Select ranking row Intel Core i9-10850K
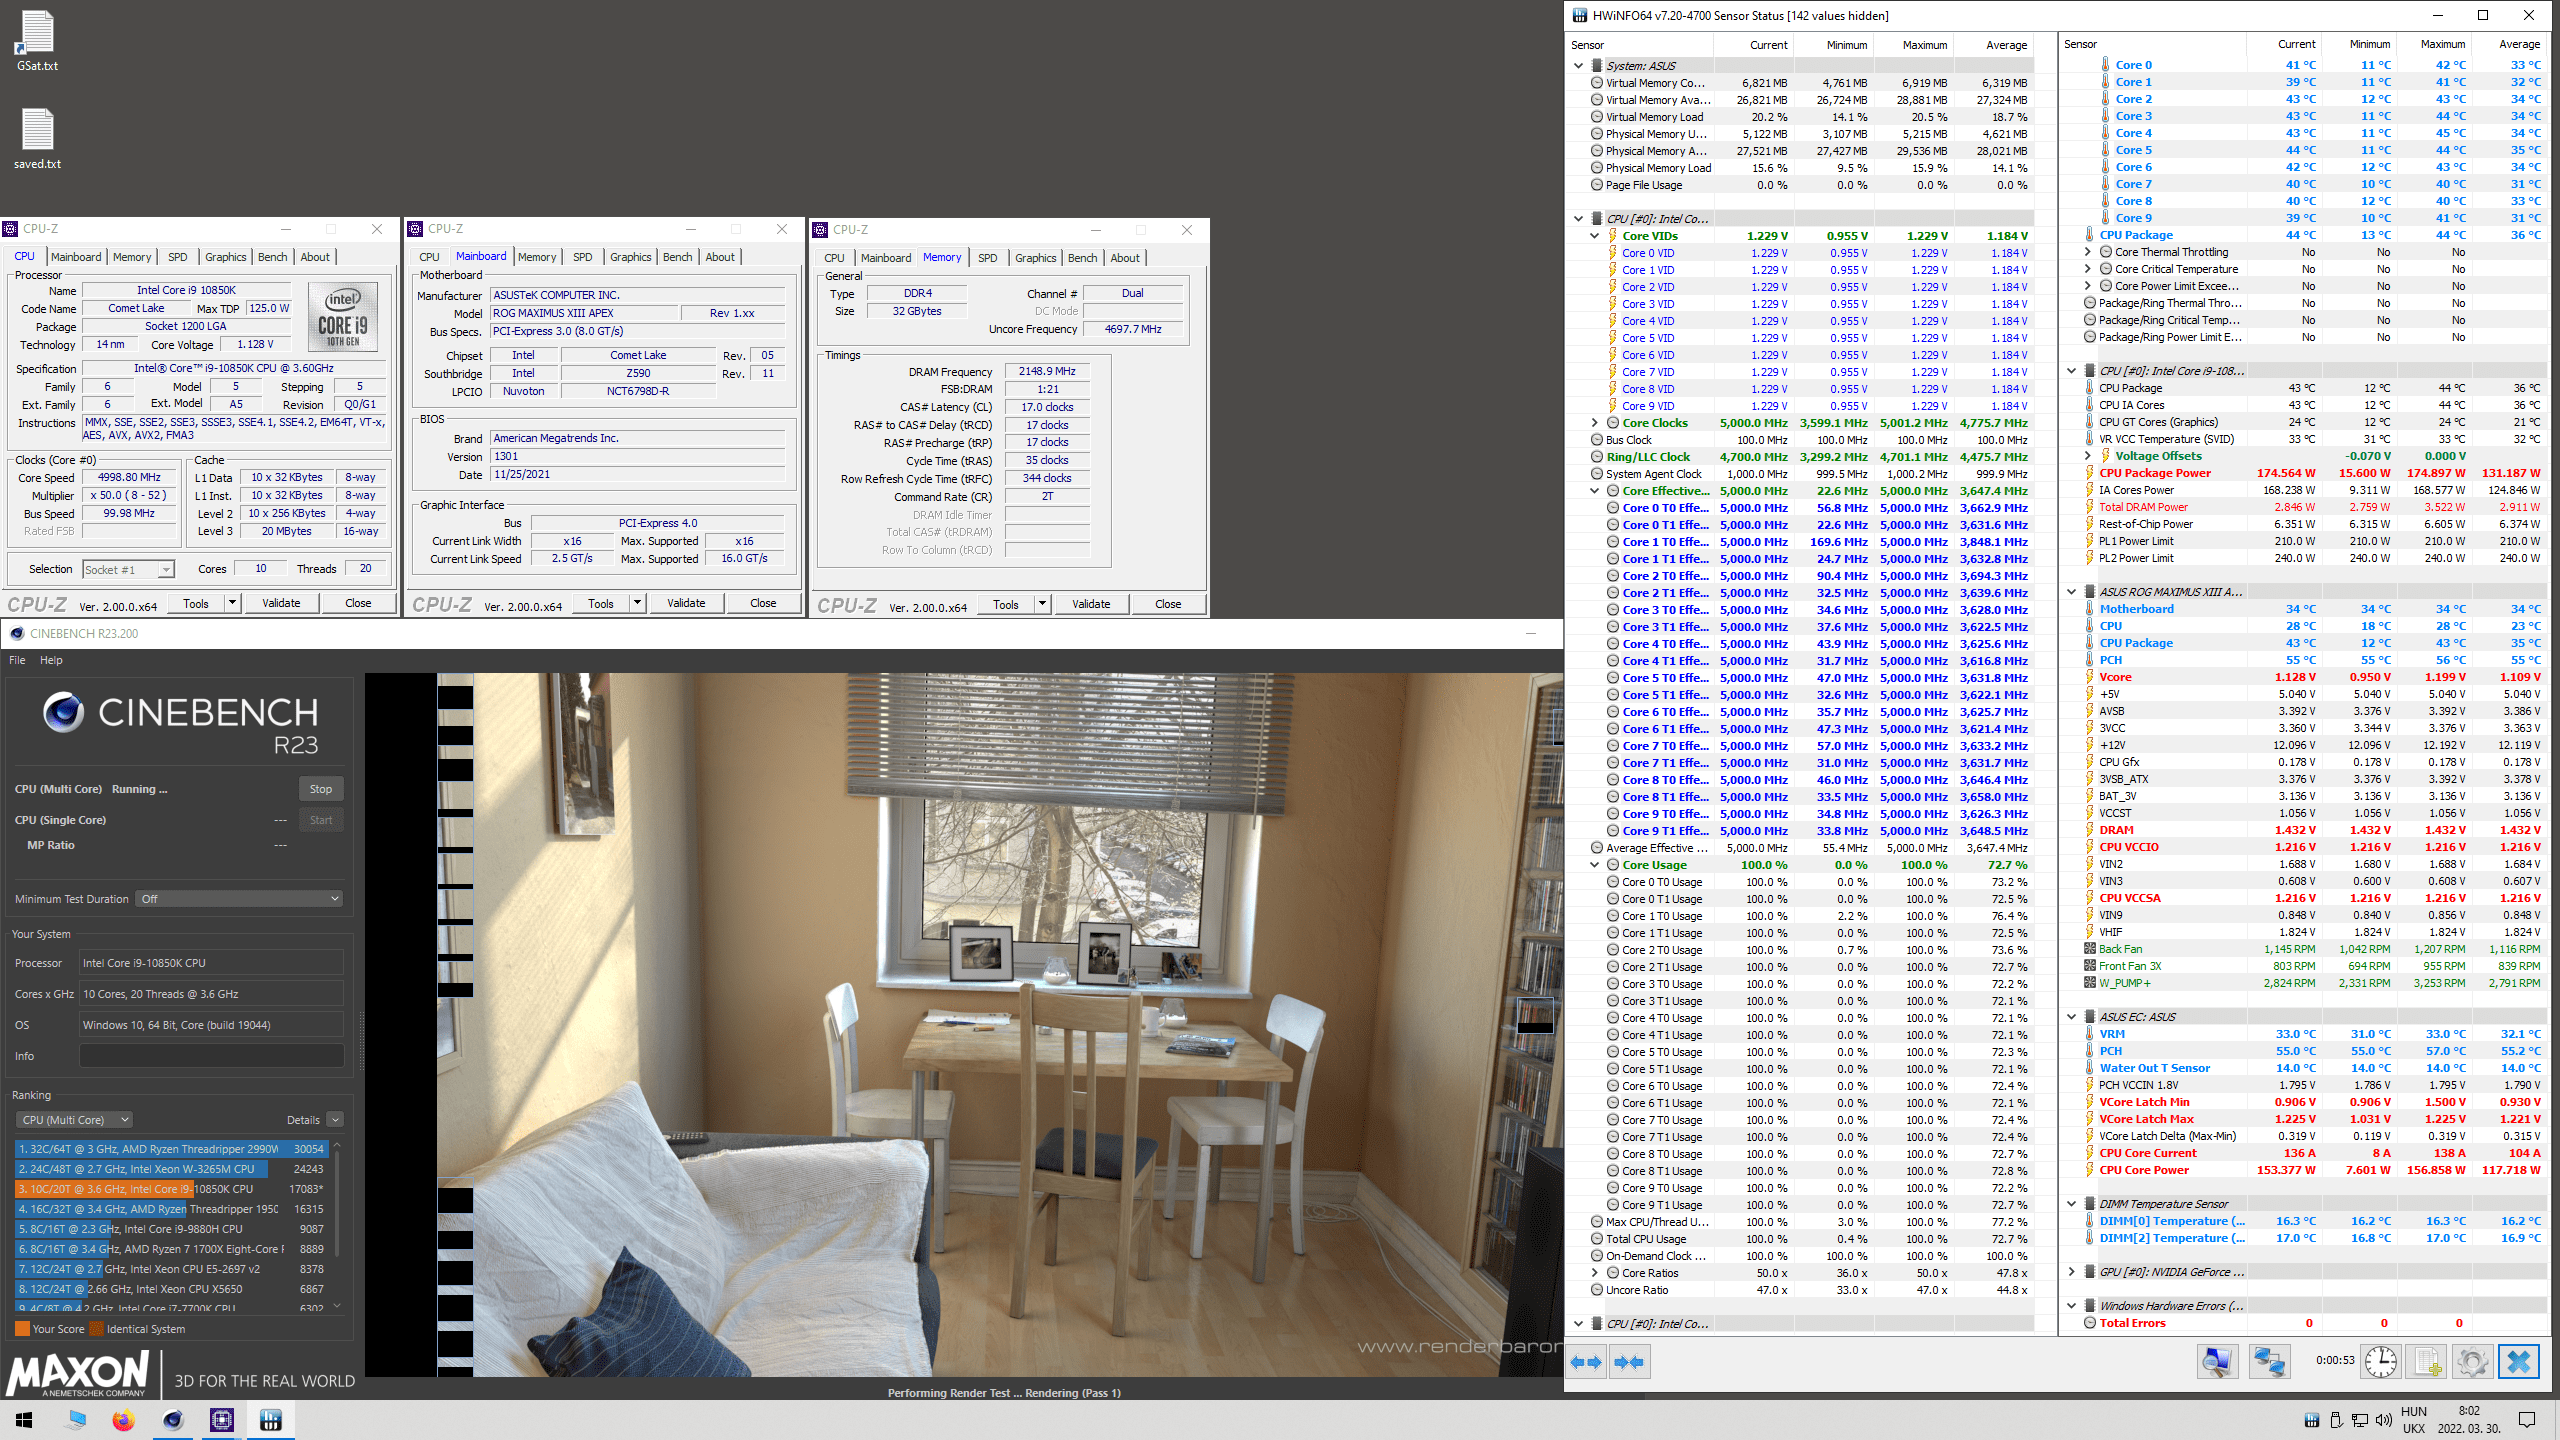2560x1440 pixels. 171,1189
